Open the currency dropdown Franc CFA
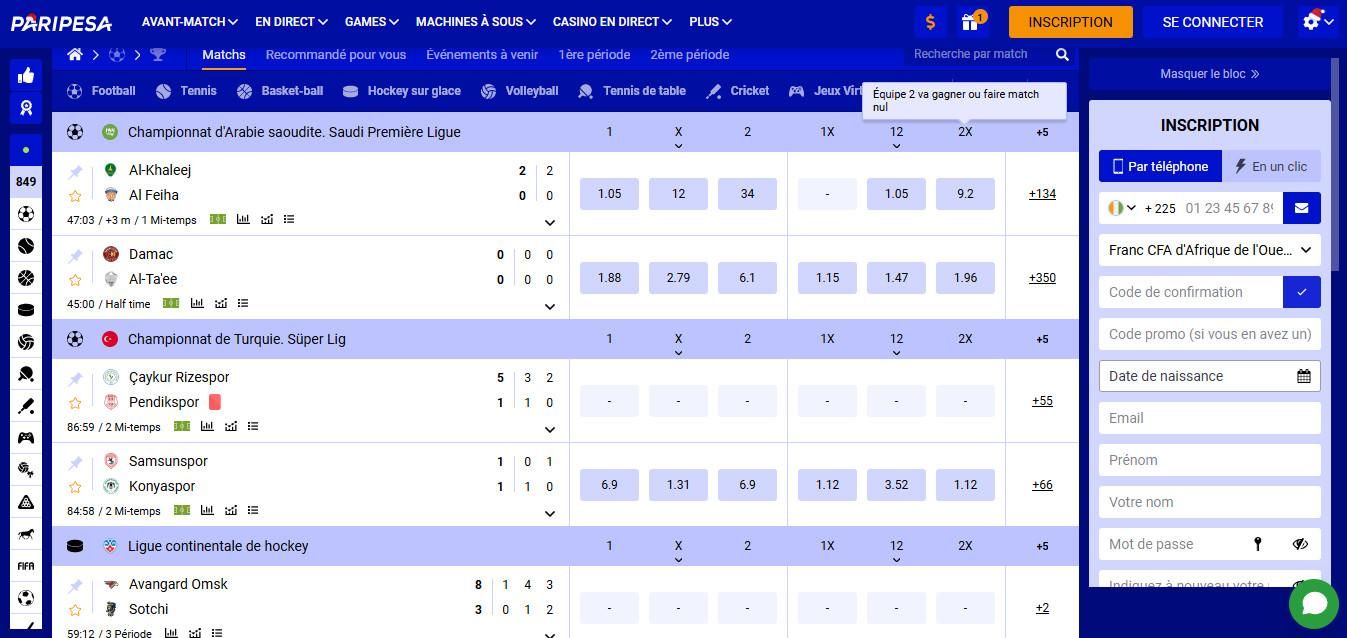Viewport: 1347px width, 638px height. pos(1209,250)
